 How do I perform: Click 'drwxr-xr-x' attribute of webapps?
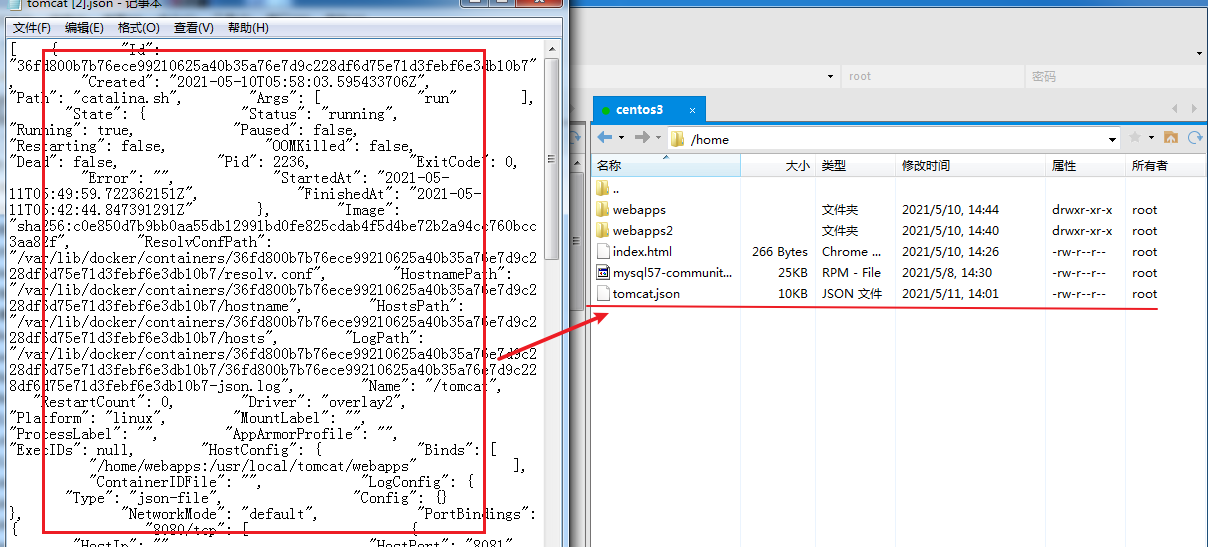[x=1082, y=210]
